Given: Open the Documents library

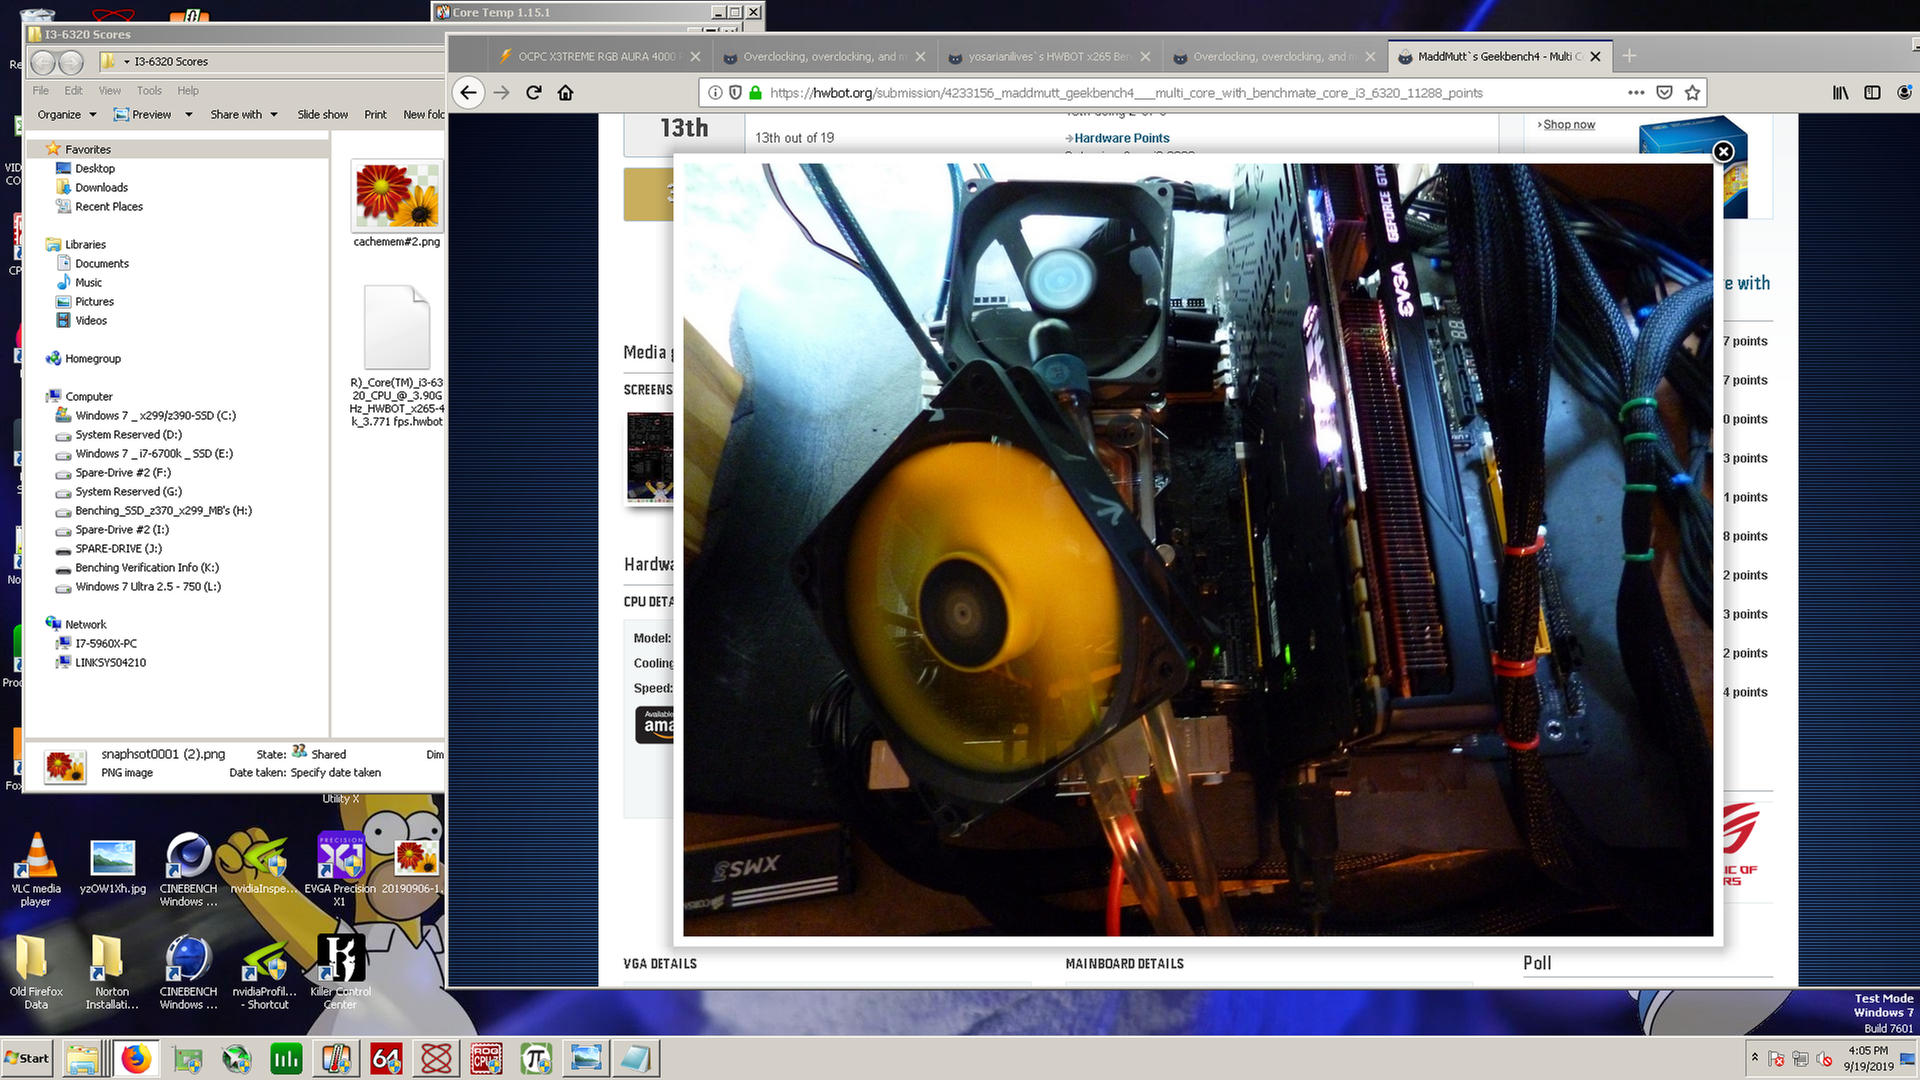Looking at the screenshot, I should pyautogui.click(x=101, y=263).
